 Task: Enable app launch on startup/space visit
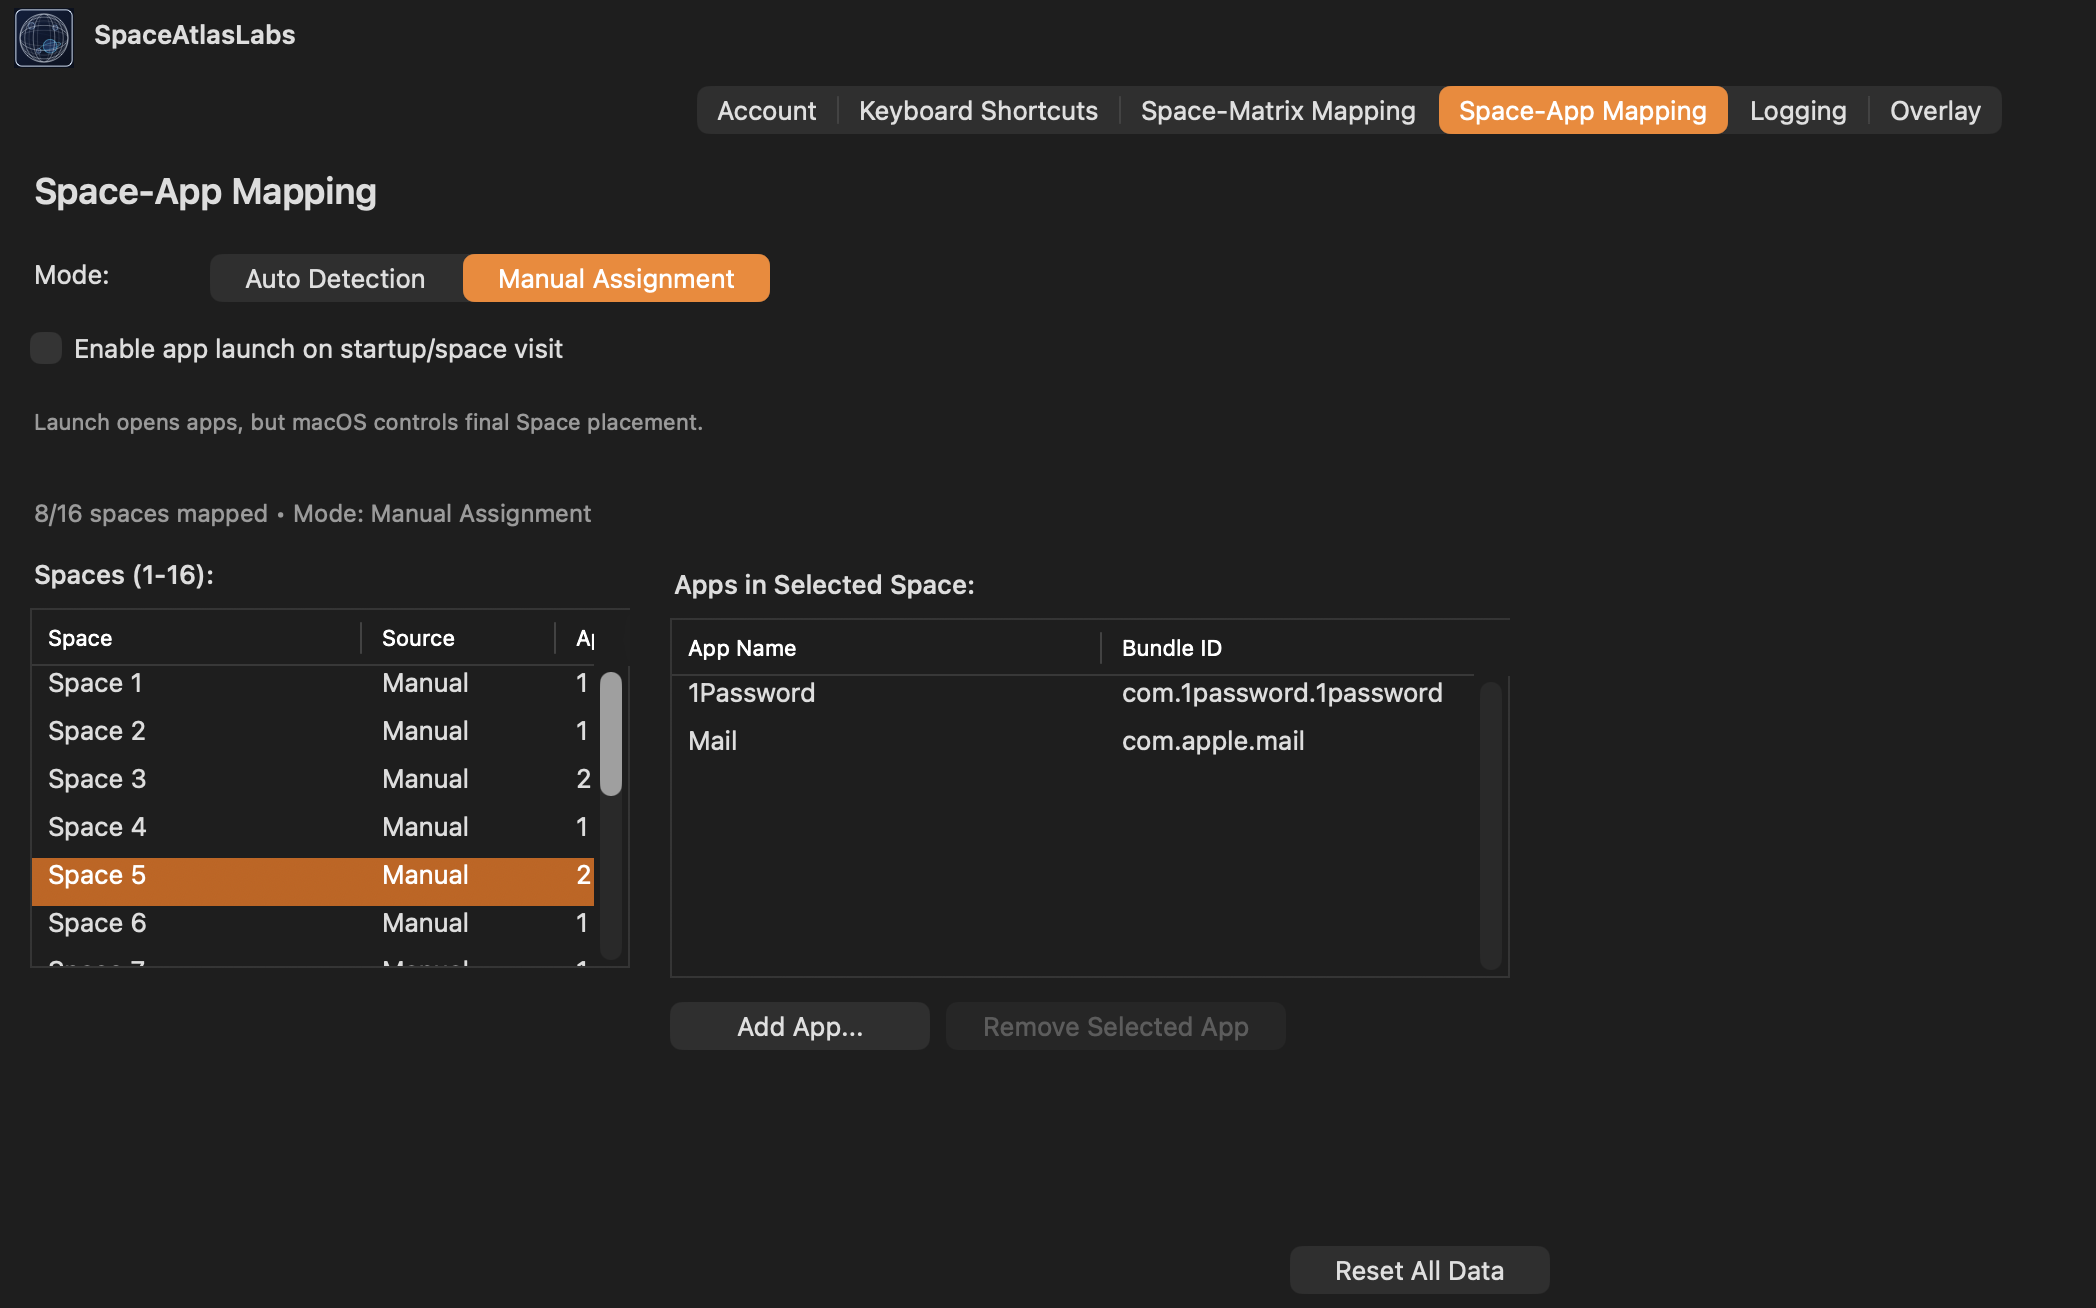tap(46, 348)
